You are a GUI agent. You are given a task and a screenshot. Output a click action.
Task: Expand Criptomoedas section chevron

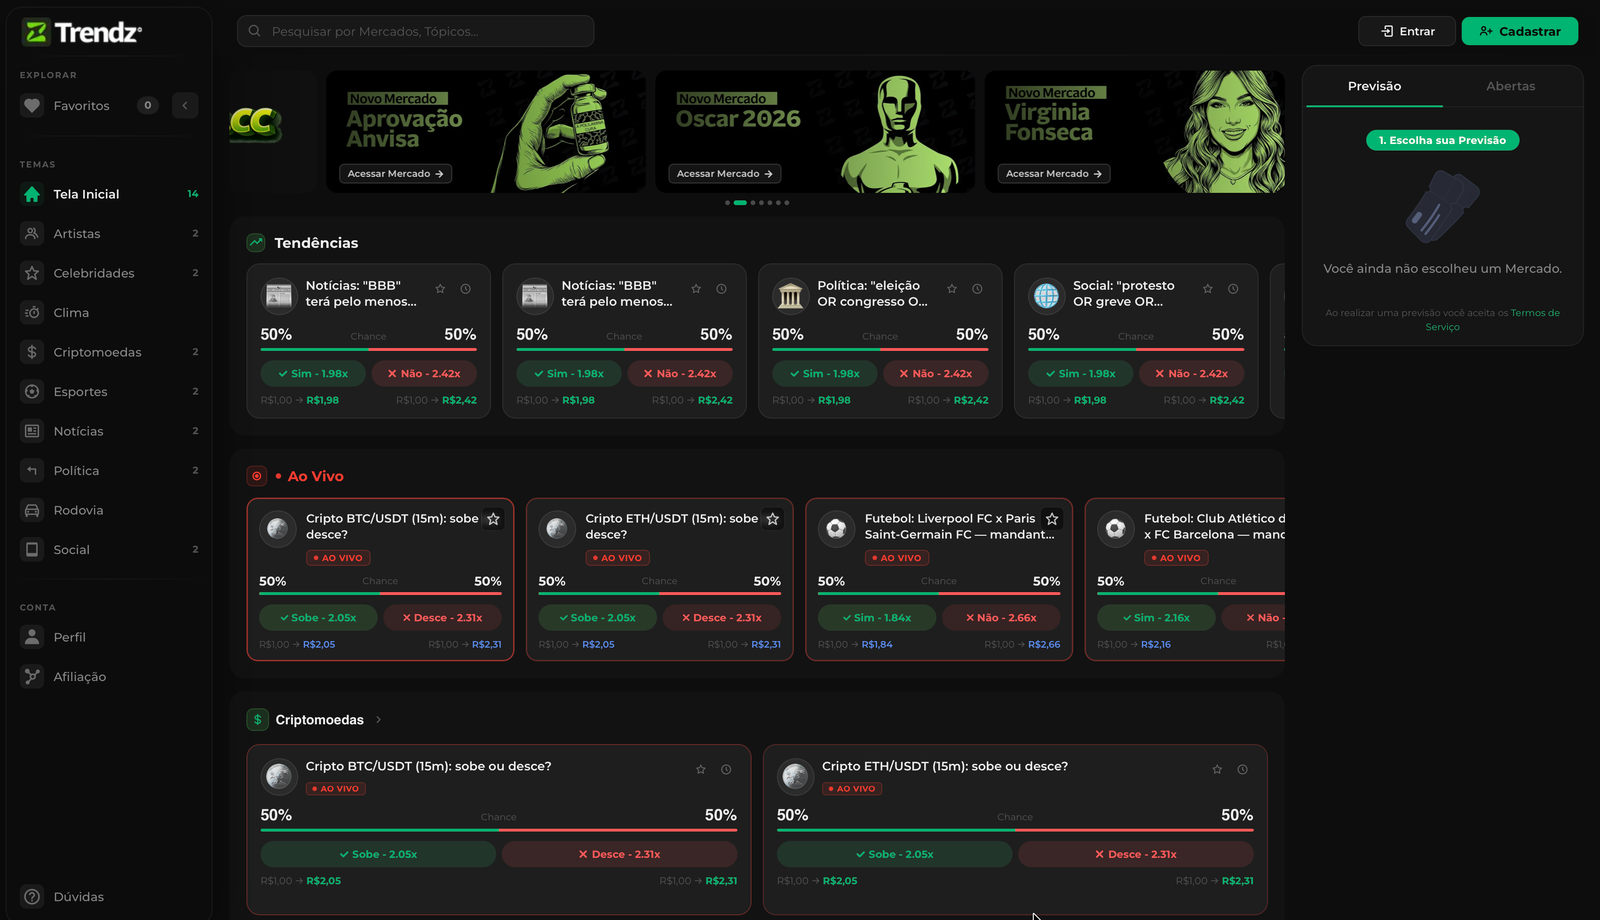pyautogui.click(x=378, y=720)
